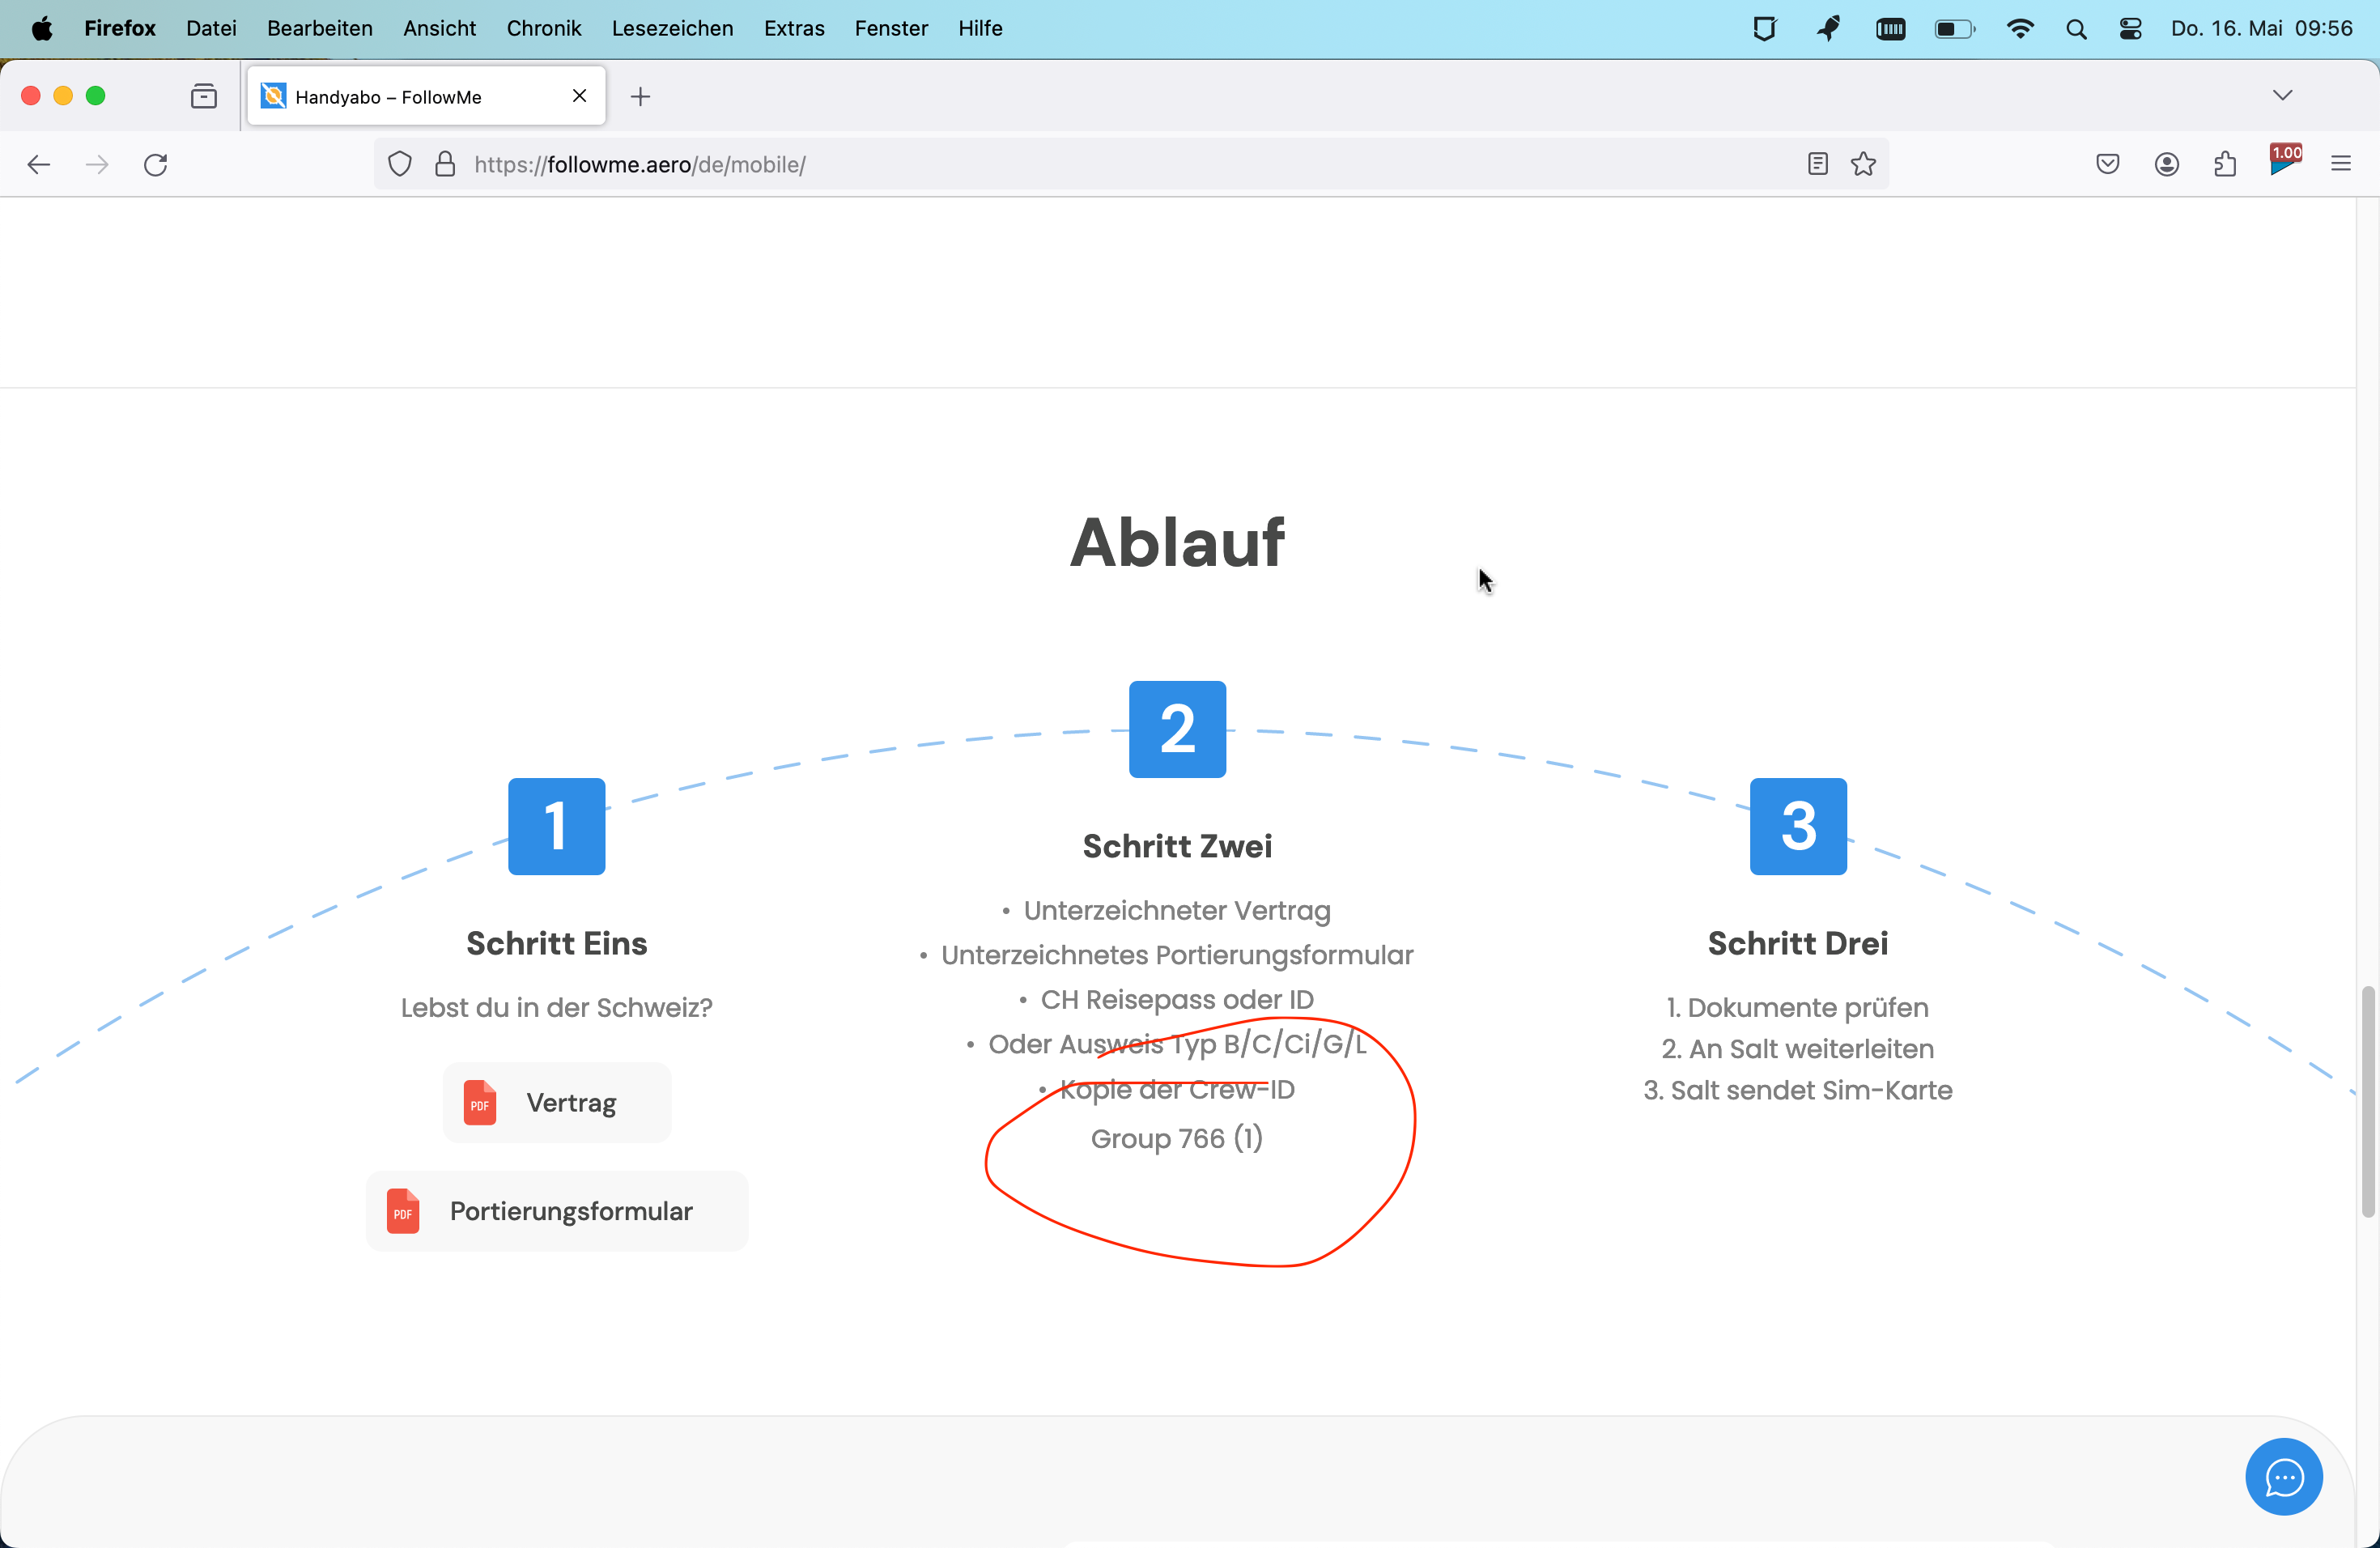The image size is (2380, 1548).
Task: Click the Schritt Drei heading
Action: coord(1798,943)
